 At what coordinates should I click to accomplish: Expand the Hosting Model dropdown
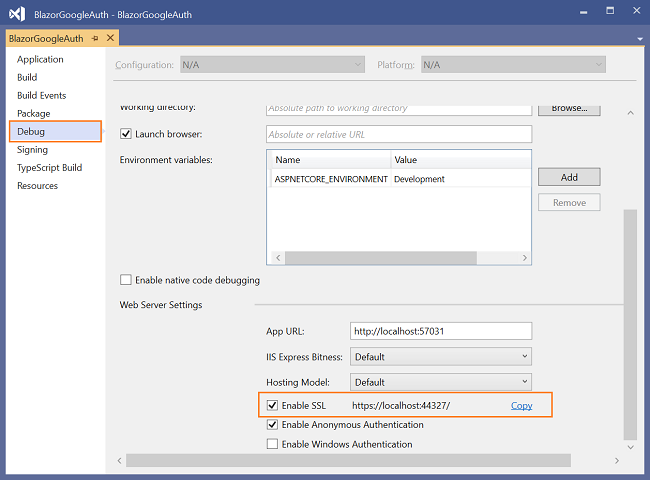click(441, 382)
